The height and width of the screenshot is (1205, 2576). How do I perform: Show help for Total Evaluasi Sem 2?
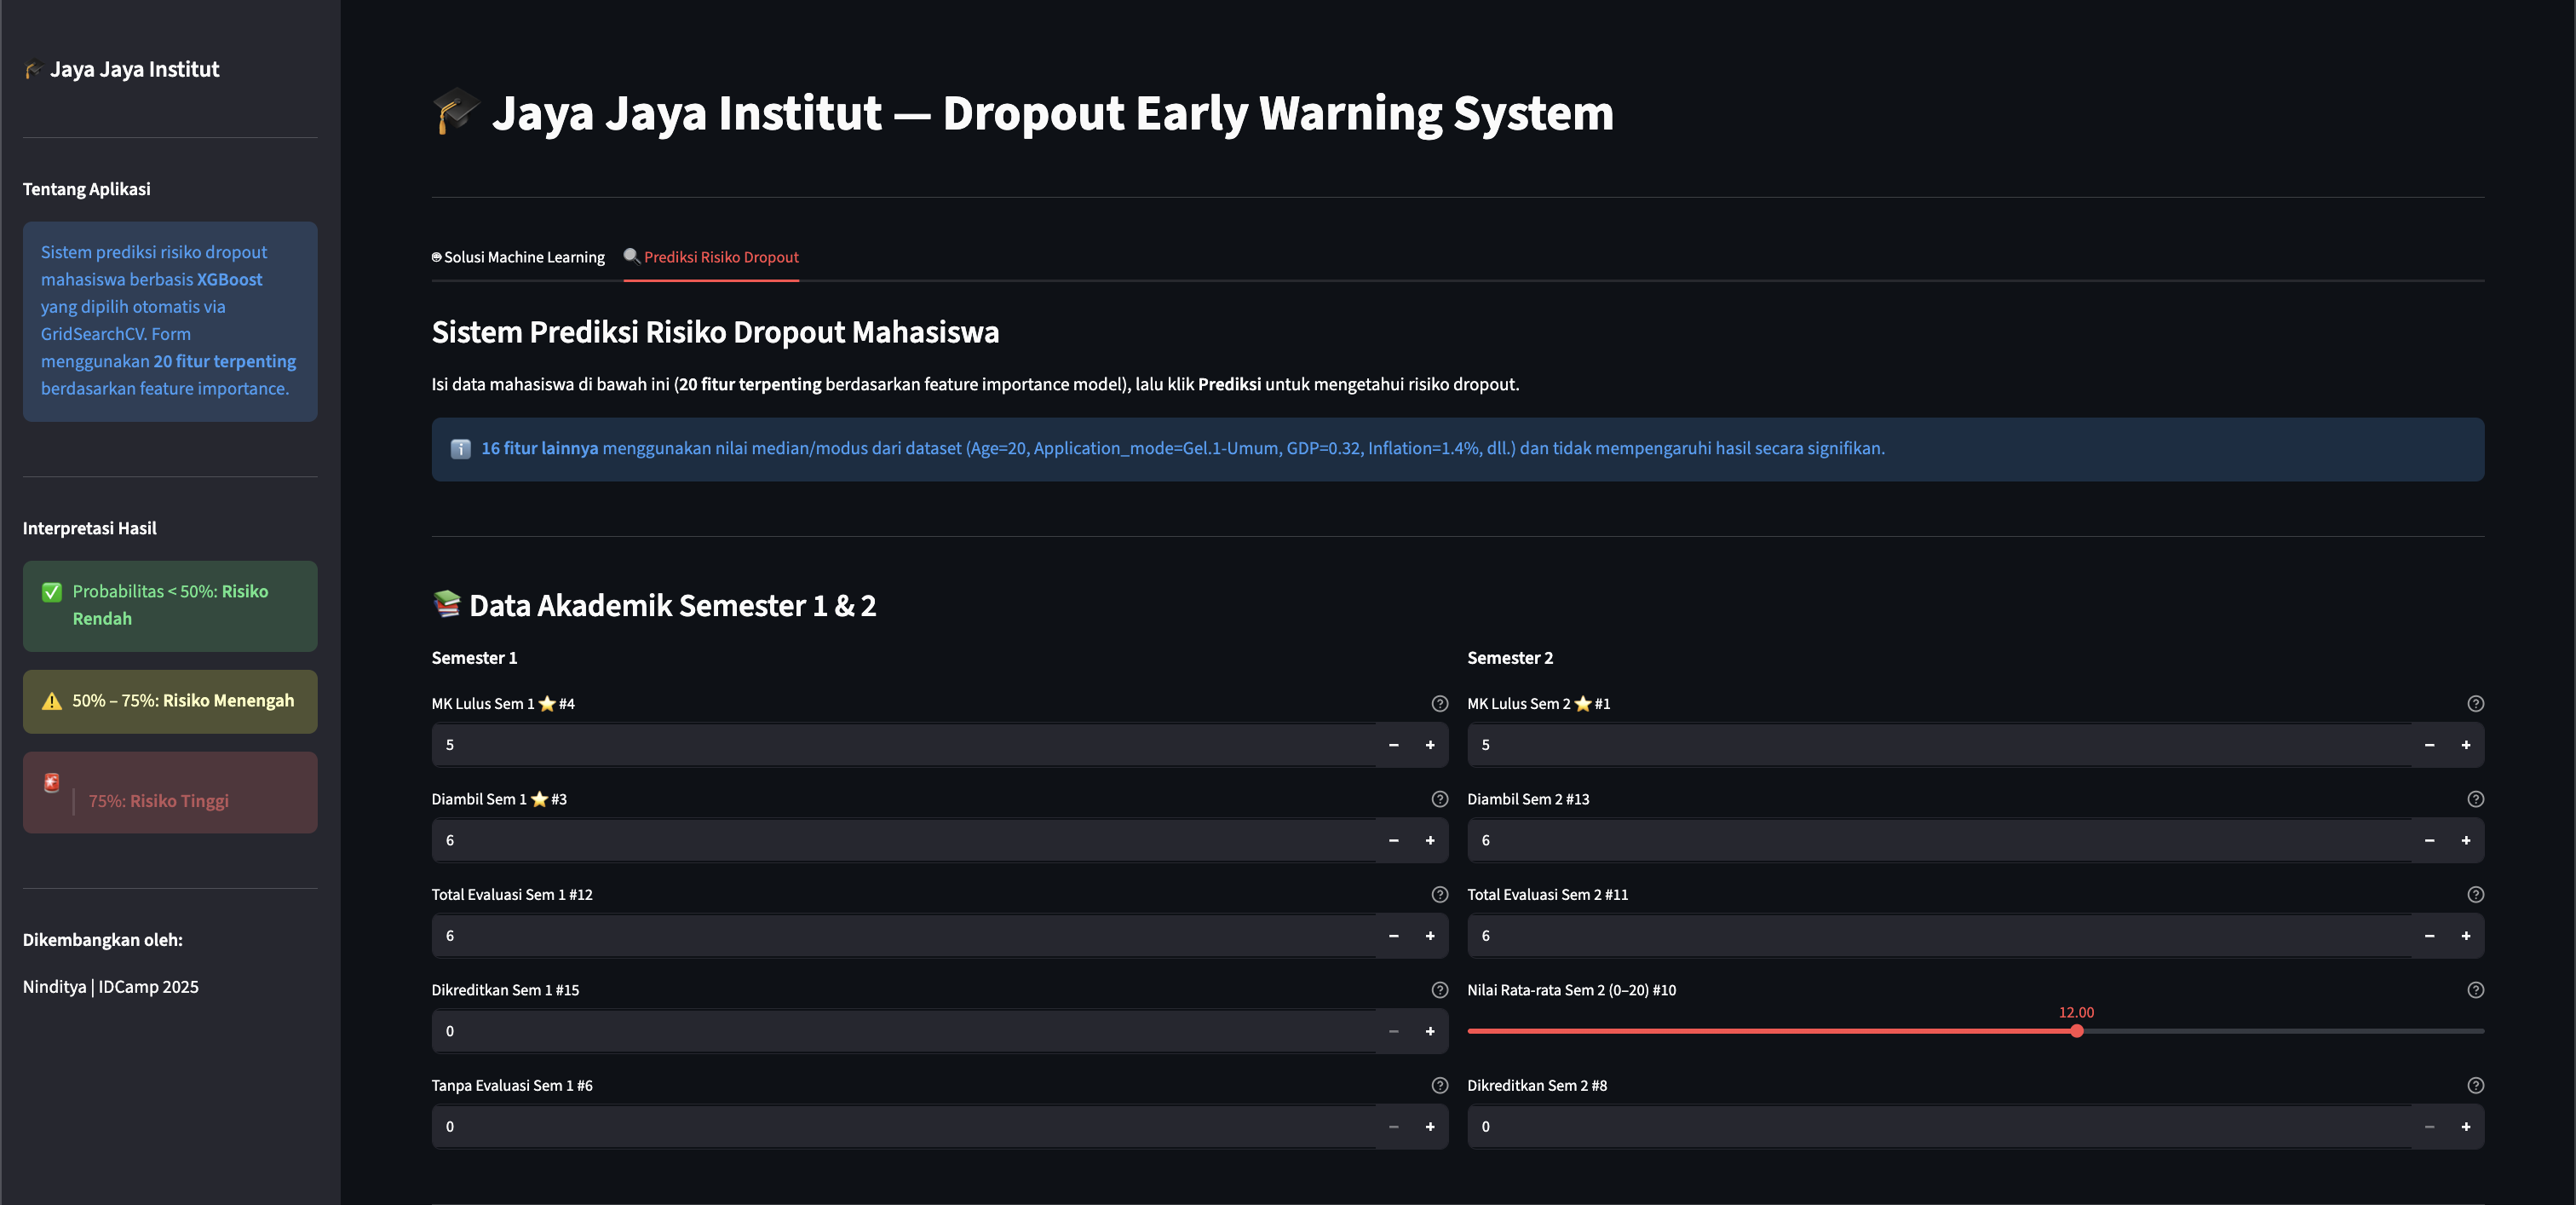[x=2475, y=894]
